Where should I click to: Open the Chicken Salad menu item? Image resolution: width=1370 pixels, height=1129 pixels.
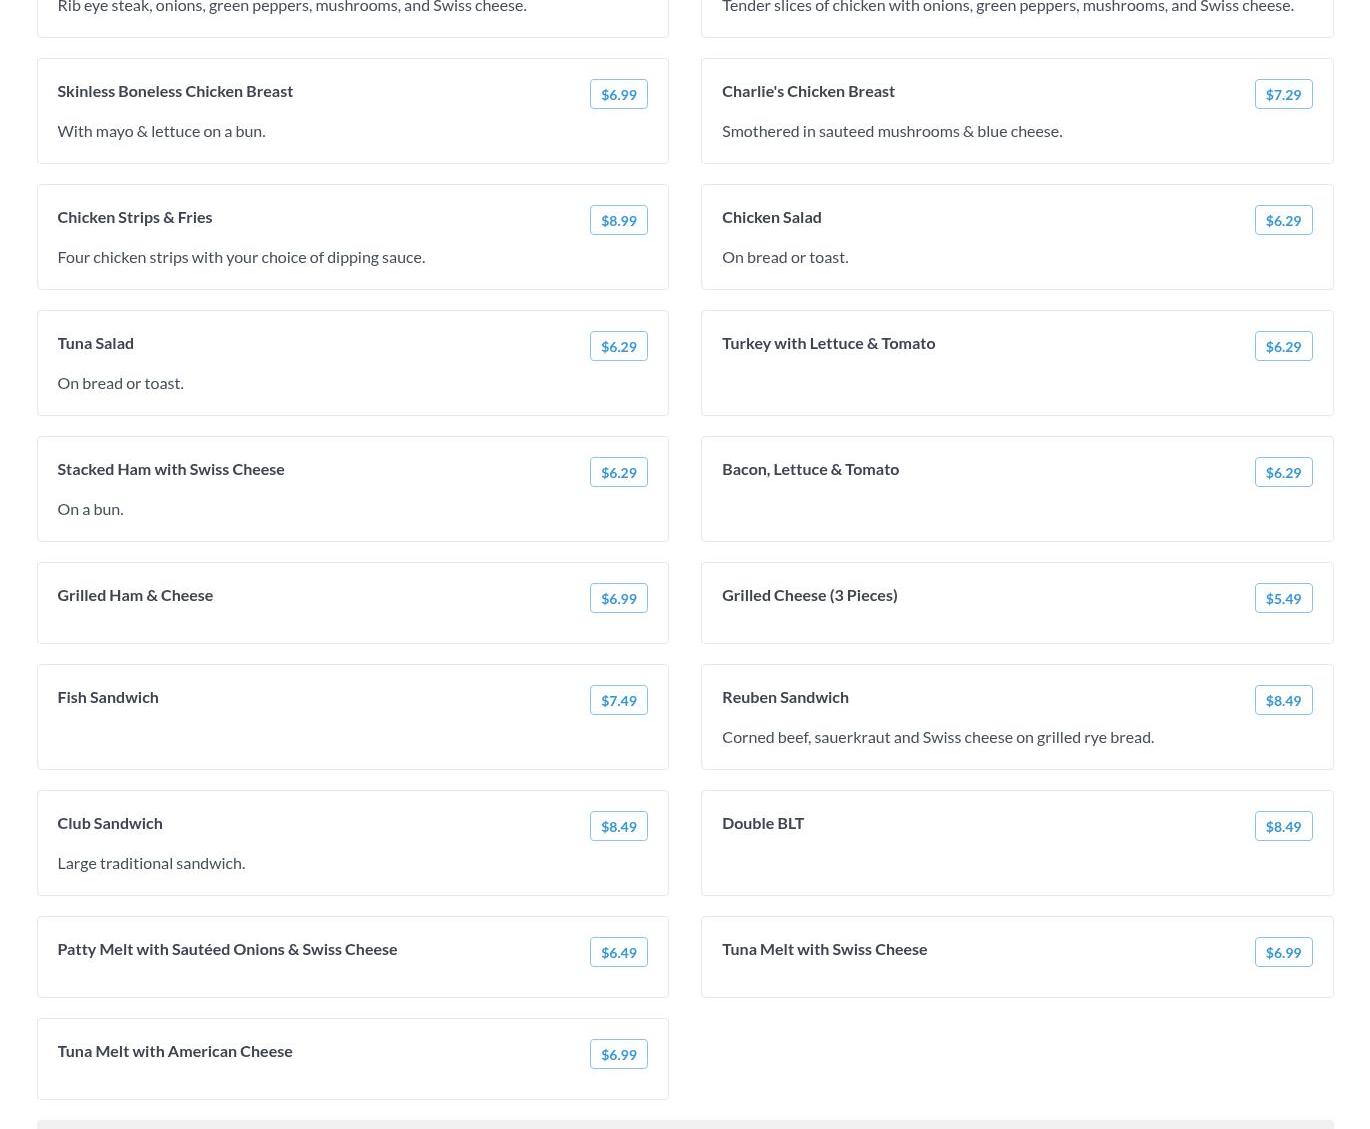pyautogui.click(x=771, y=217)
